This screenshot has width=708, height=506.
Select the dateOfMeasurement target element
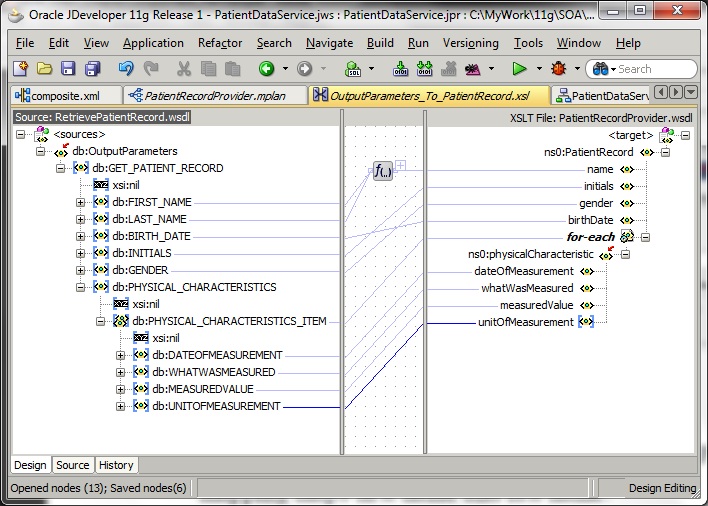(x=524, y=271)
